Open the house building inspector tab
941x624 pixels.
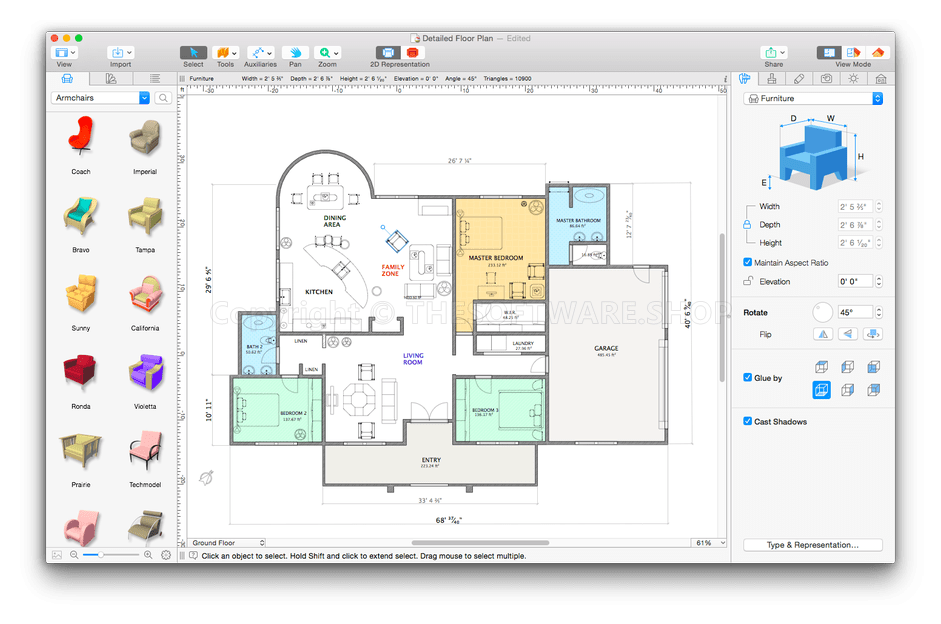tap(880, 79)
